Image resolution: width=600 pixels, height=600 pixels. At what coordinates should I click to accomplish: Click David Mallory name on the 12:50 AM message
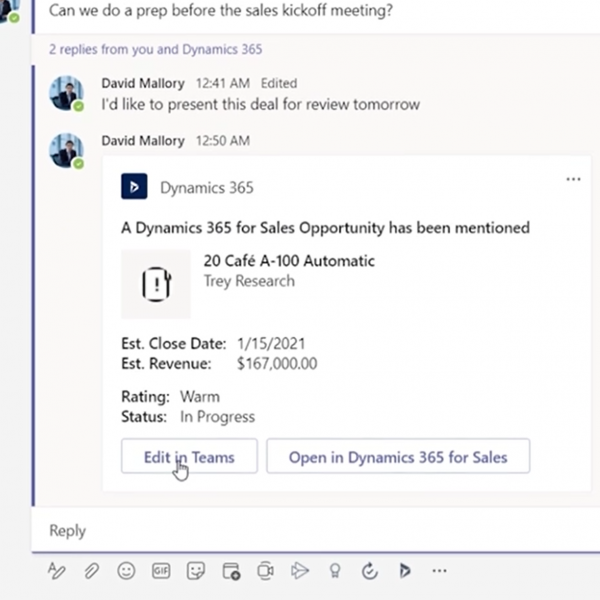[x=143, y=140]
